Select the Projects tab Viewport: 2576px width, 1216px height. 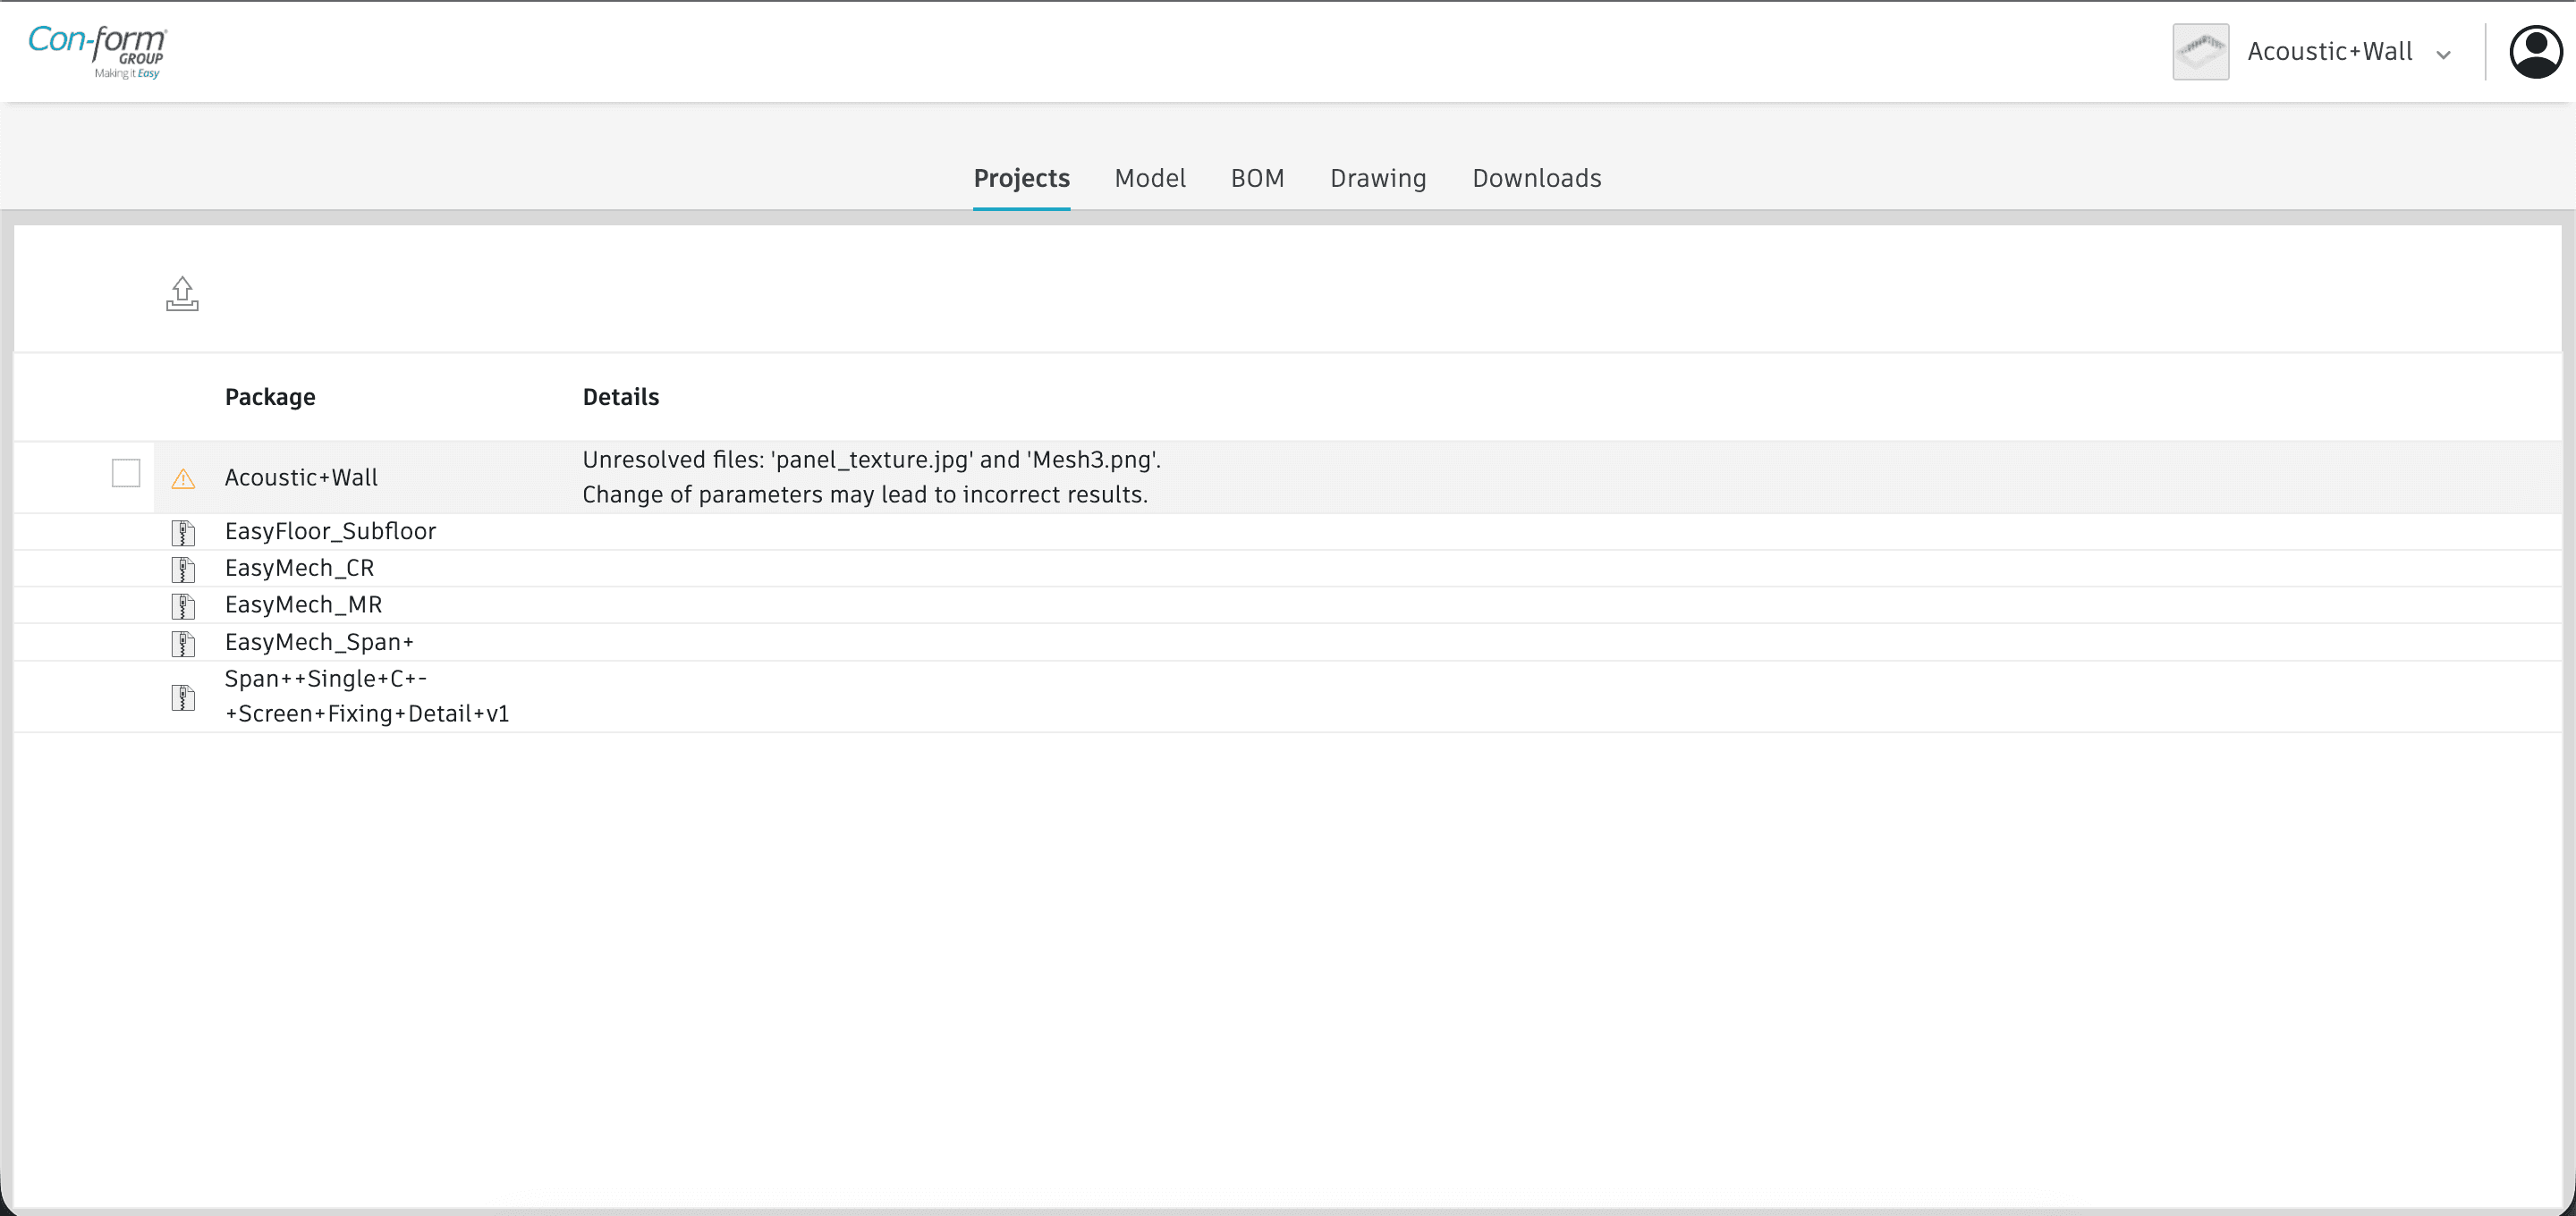click(x=1021, y=178)
